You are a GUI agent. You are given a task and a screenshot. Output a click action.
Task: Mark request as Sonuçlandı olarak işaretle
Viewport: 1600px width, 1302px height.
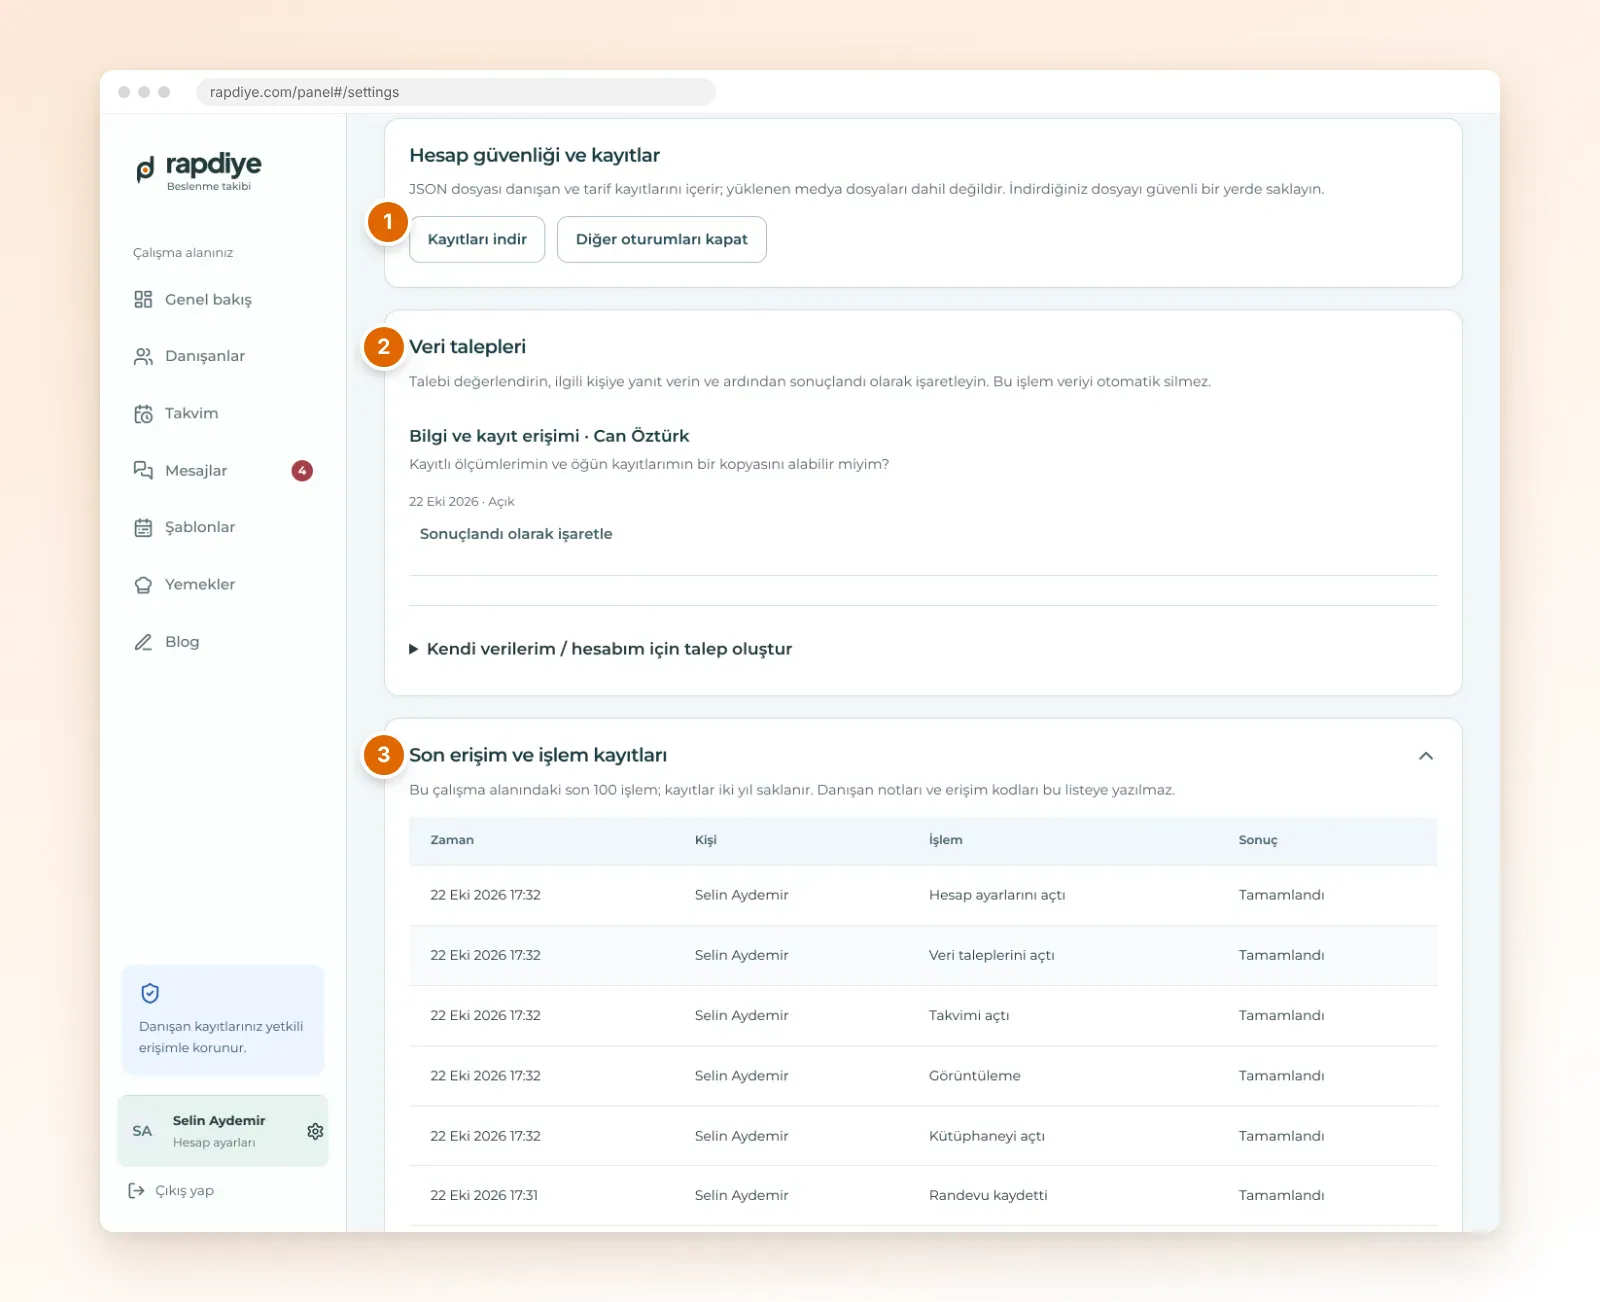(x=516, y=534)
